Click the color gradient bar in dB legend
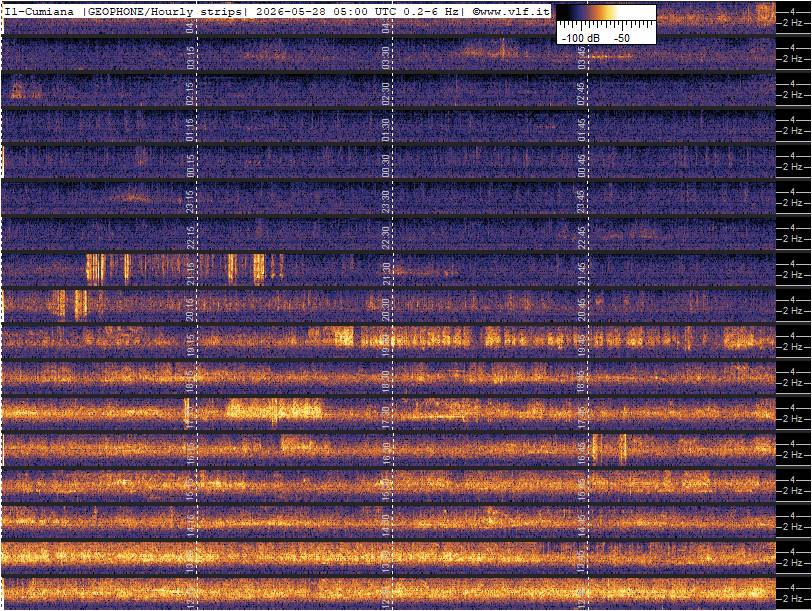This screenshot has height=611, width=812. [606, 12]
